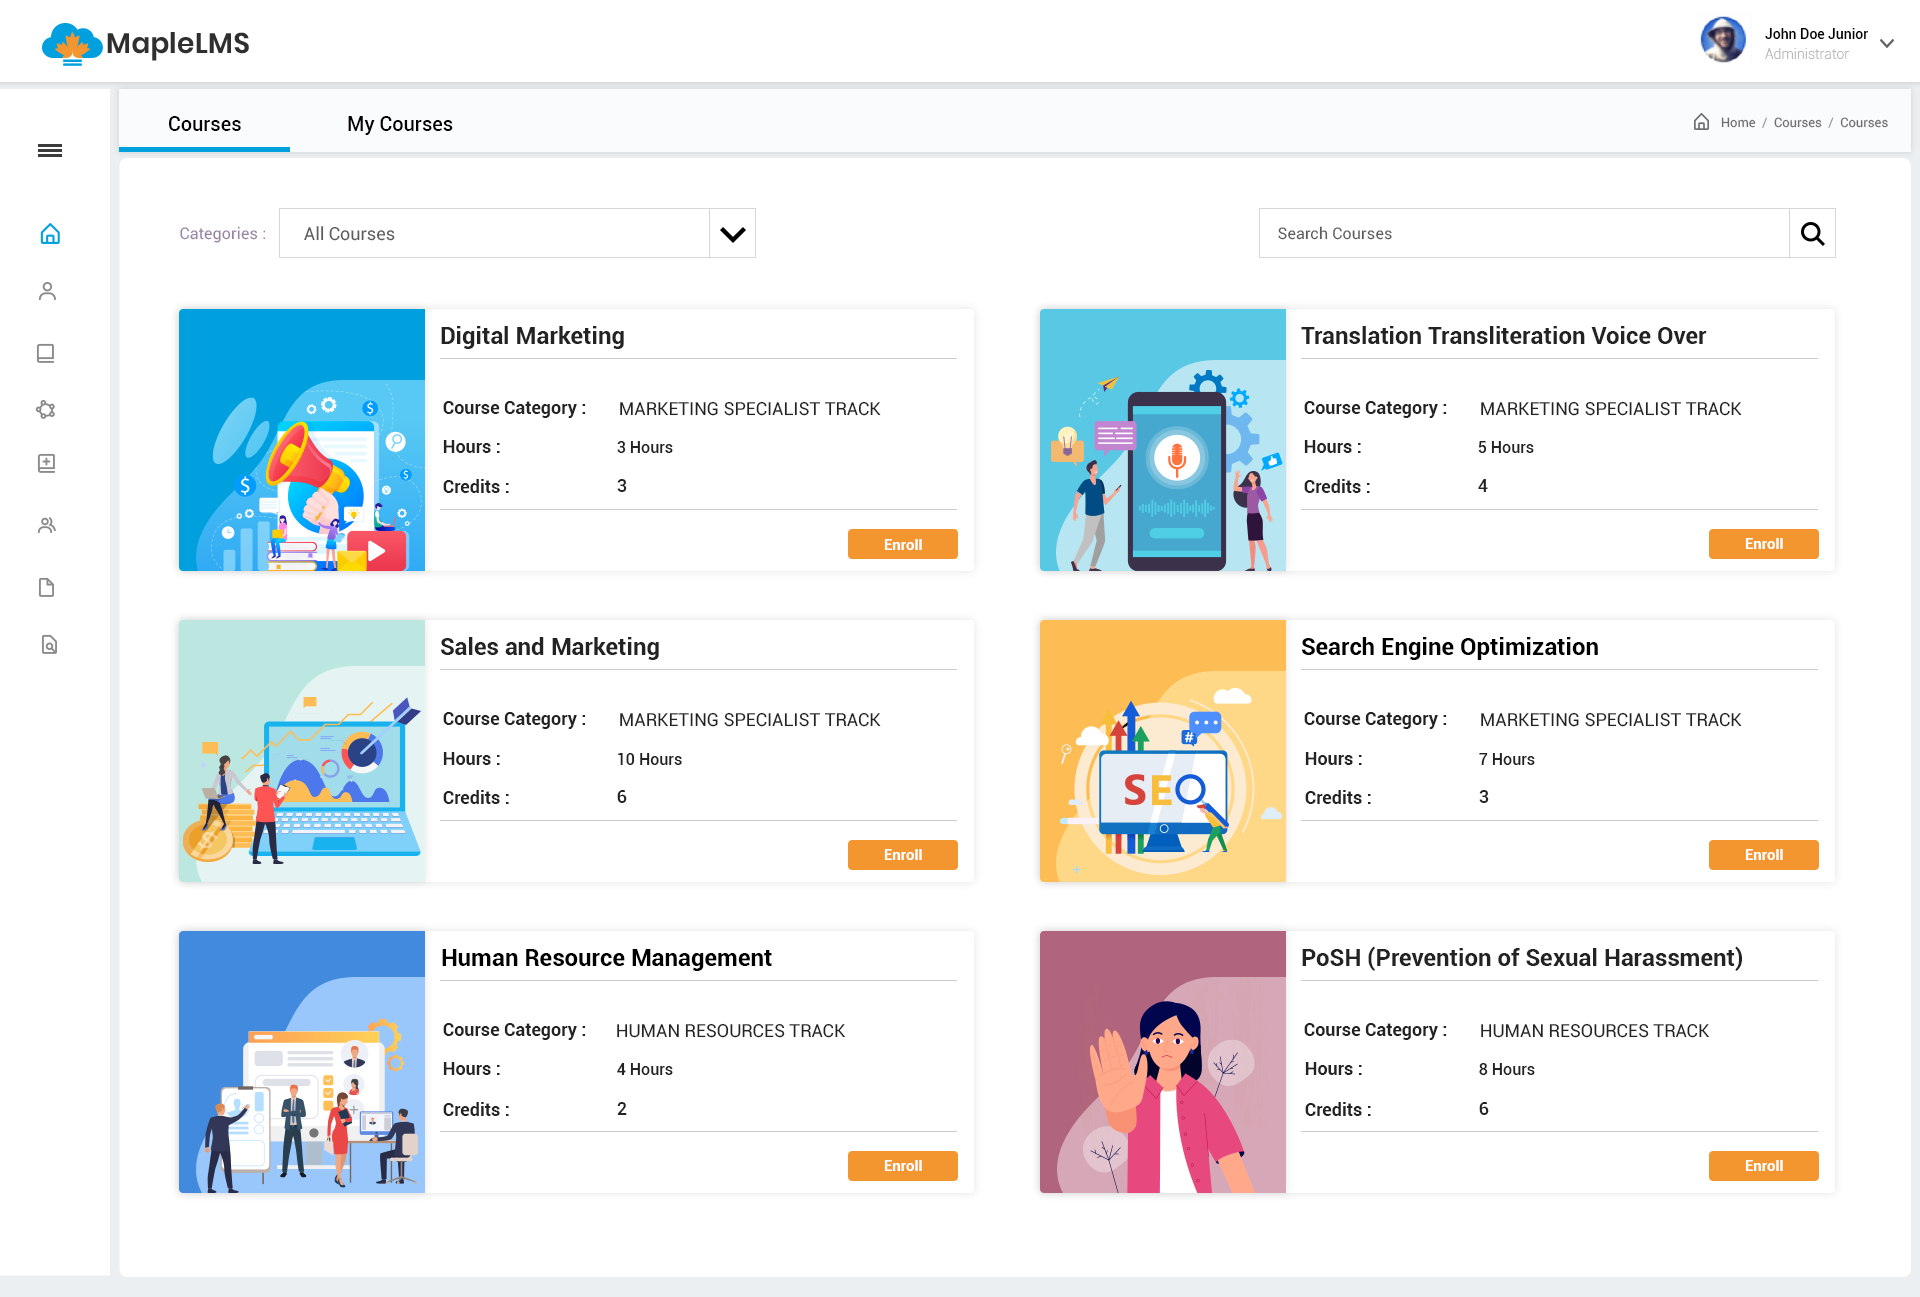Open the Human Resource Management course thumbnail

pyautogui.click(x=302, y=1062)
